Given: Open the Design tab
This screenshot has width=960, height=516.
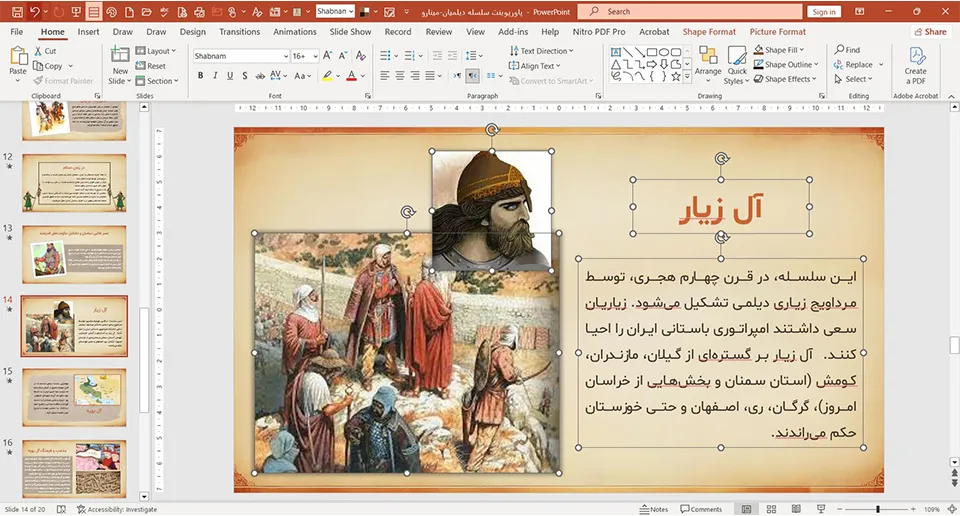Looking at the screenshot, I should point(193,32).
